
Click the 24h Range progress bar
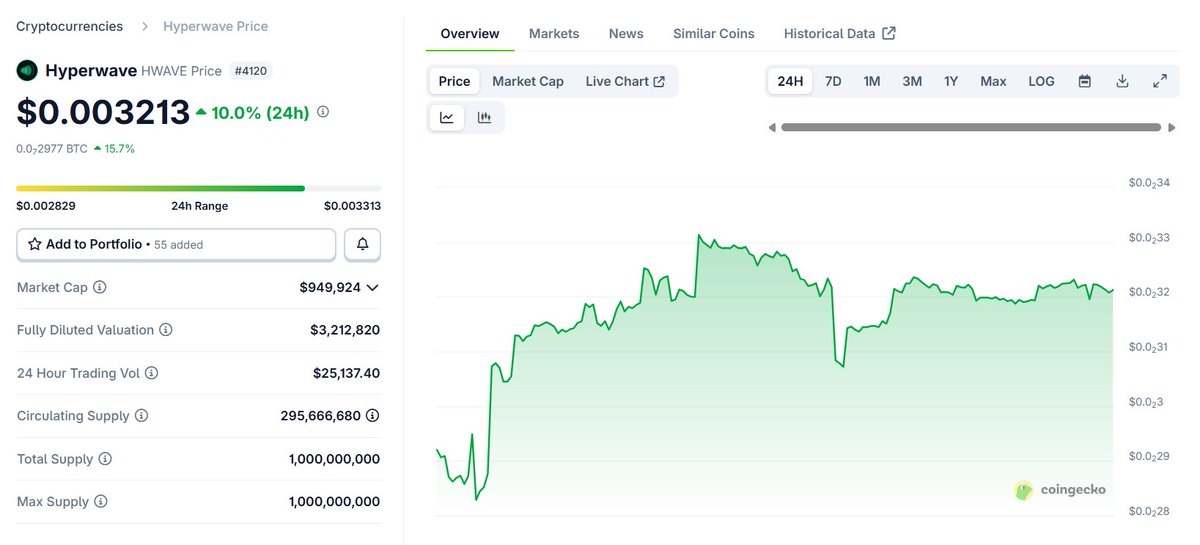(198, 188)
